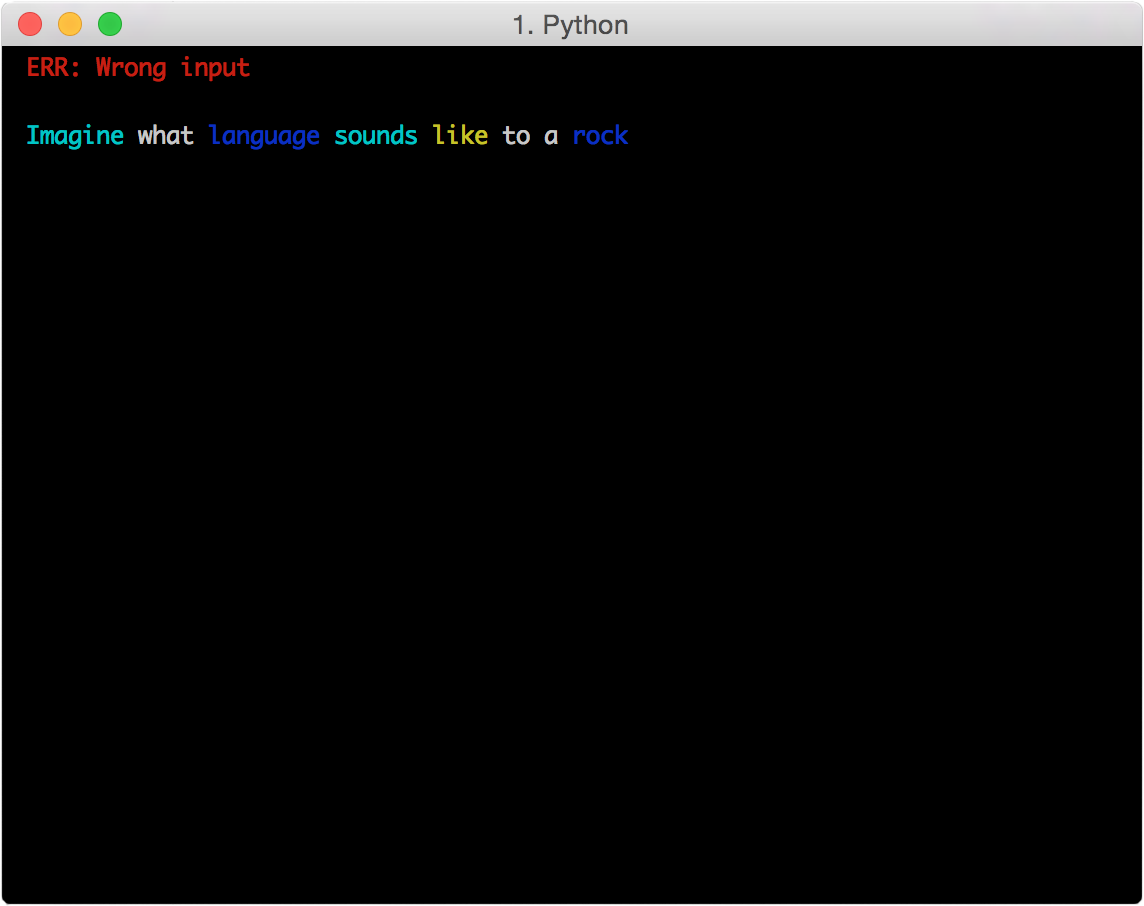The image size is (1144, 906).
Task: Click the word 'Wrong' in error line
Action: [x=131, y=68]
